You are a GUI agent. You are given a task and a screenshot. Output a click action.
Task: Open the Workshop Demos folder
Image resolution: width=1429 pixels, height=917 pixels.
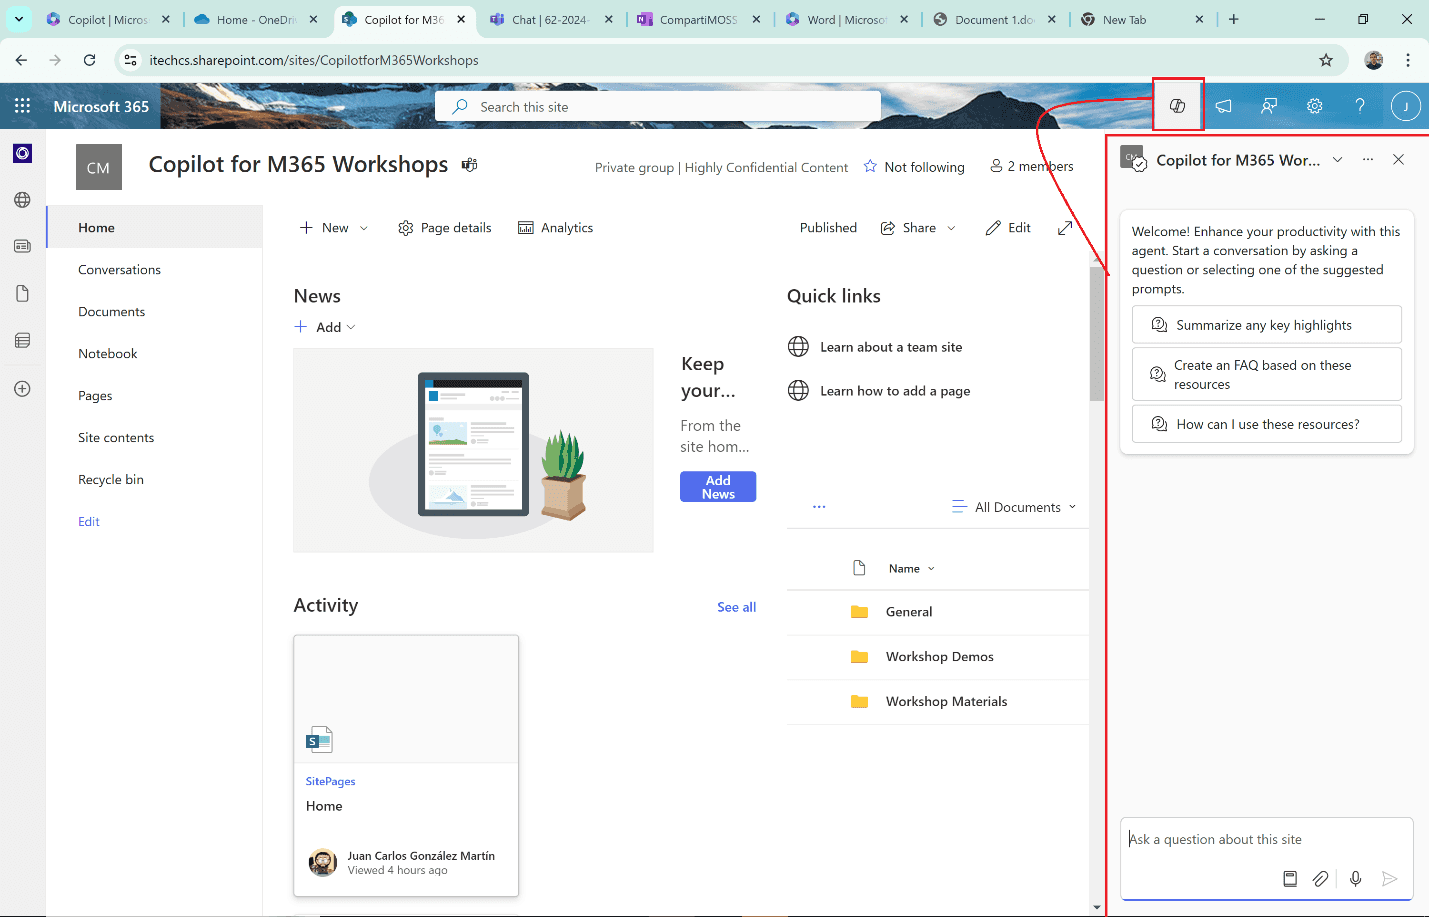939,657
